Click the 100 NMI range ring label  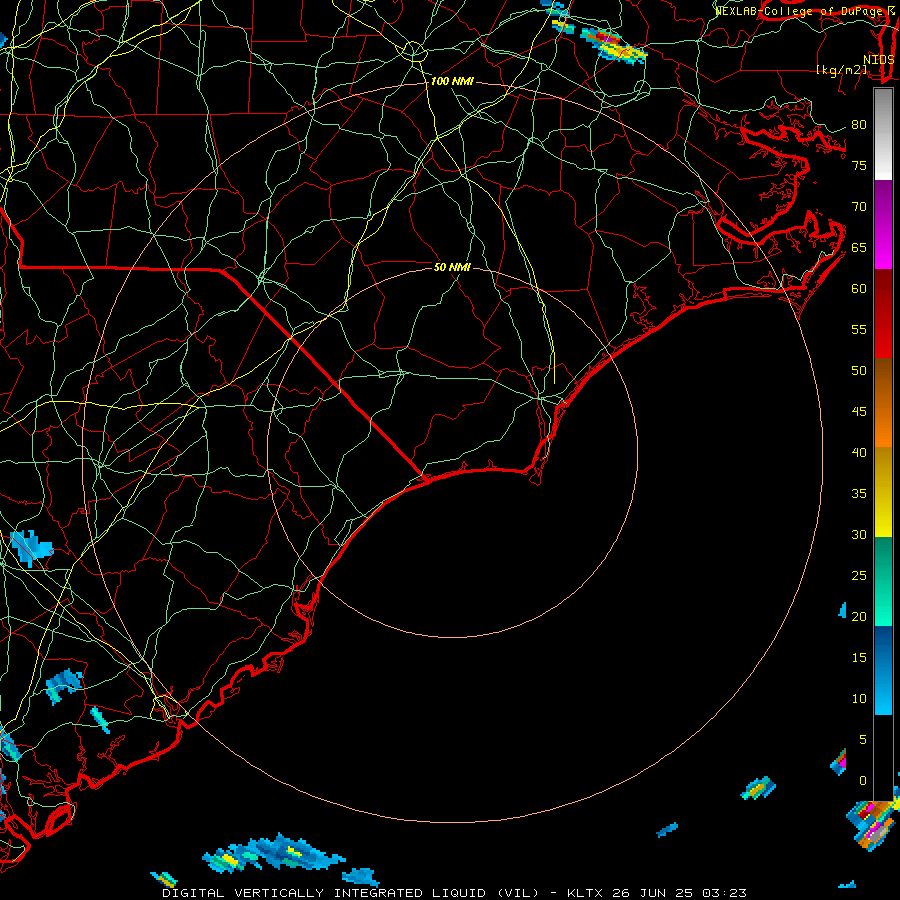pyautogui.click(x=452, y=82)
